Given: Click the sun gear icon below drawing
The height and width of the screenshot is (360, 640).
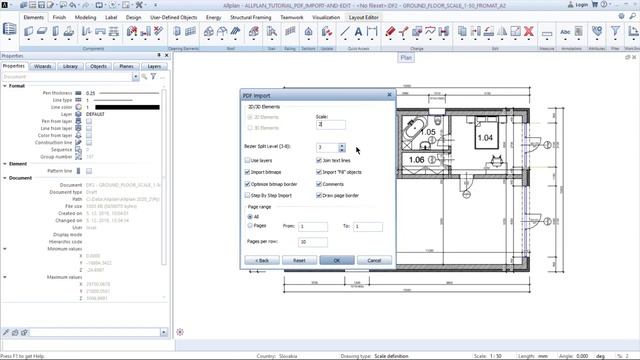Looking at the screenshot, I should 180,332.
